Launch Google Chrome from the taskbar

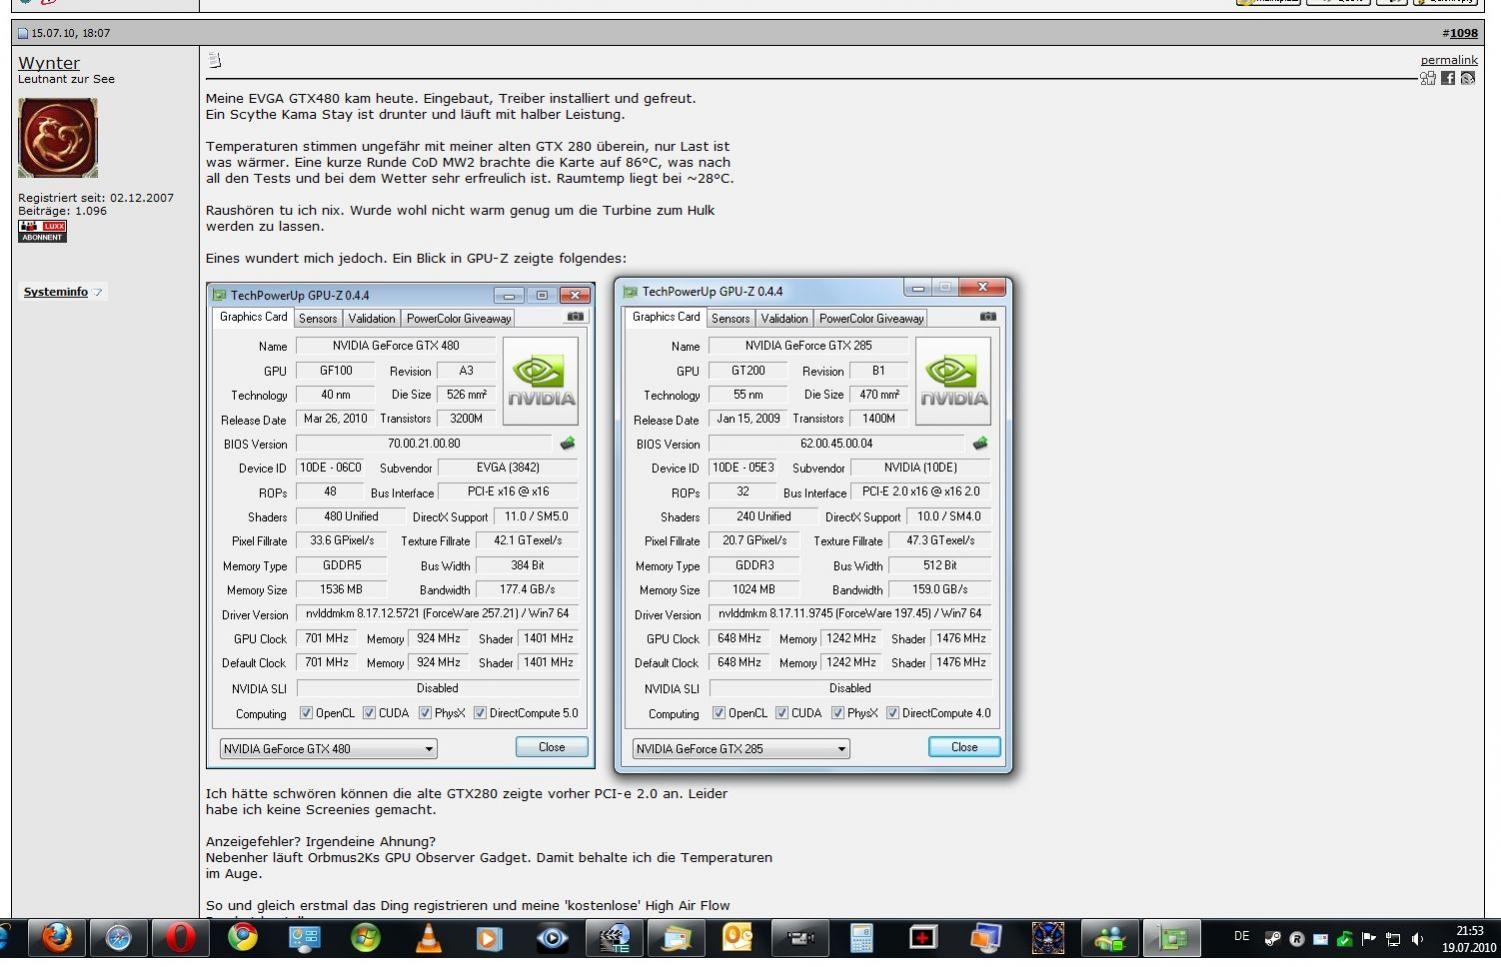(x=242, y=938)
